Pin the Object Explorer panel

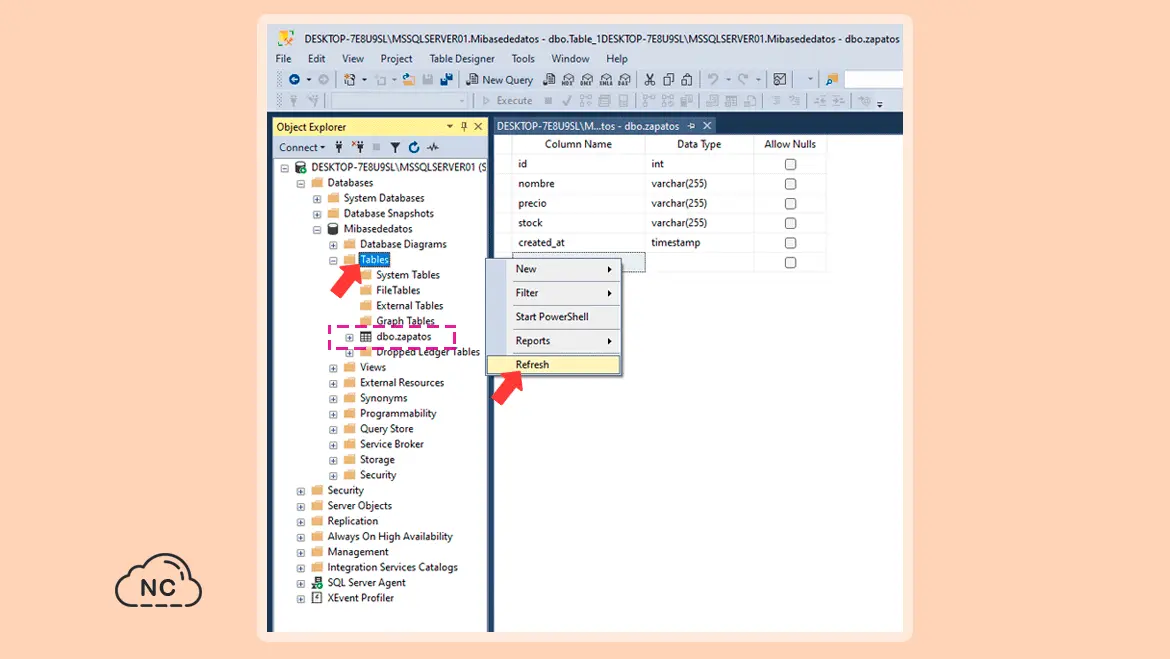click(x=464, y=127)
